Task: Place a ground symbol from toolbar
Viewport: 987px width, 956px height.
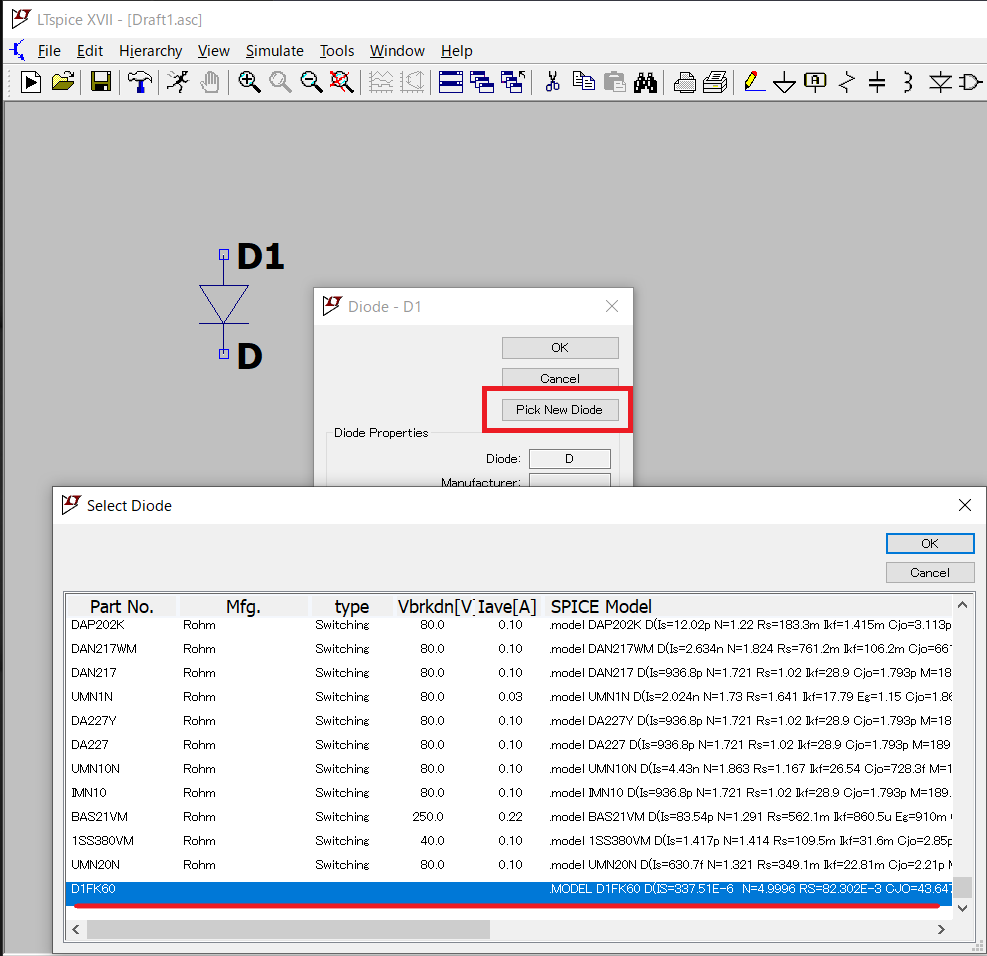Action: coord(785,83)
